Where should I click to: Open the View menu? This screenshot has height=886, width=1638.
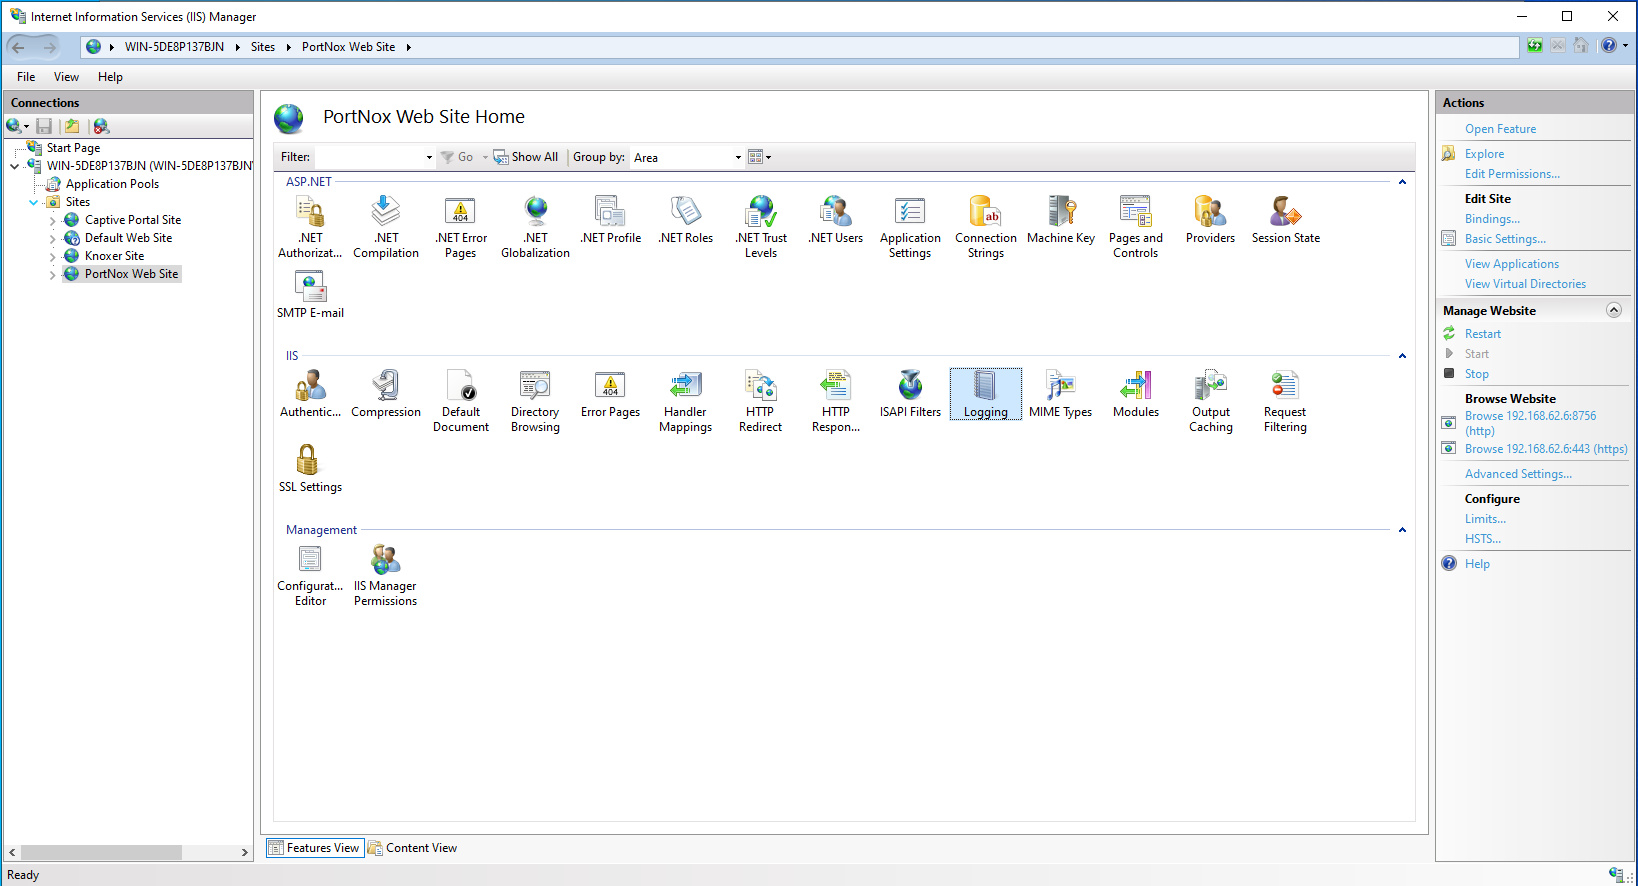[66, 77]
